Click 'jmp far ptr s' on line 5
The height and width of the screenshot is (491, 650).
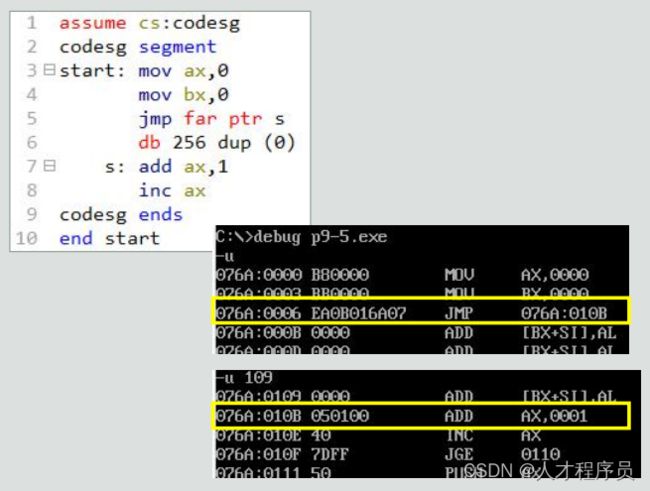211,119
